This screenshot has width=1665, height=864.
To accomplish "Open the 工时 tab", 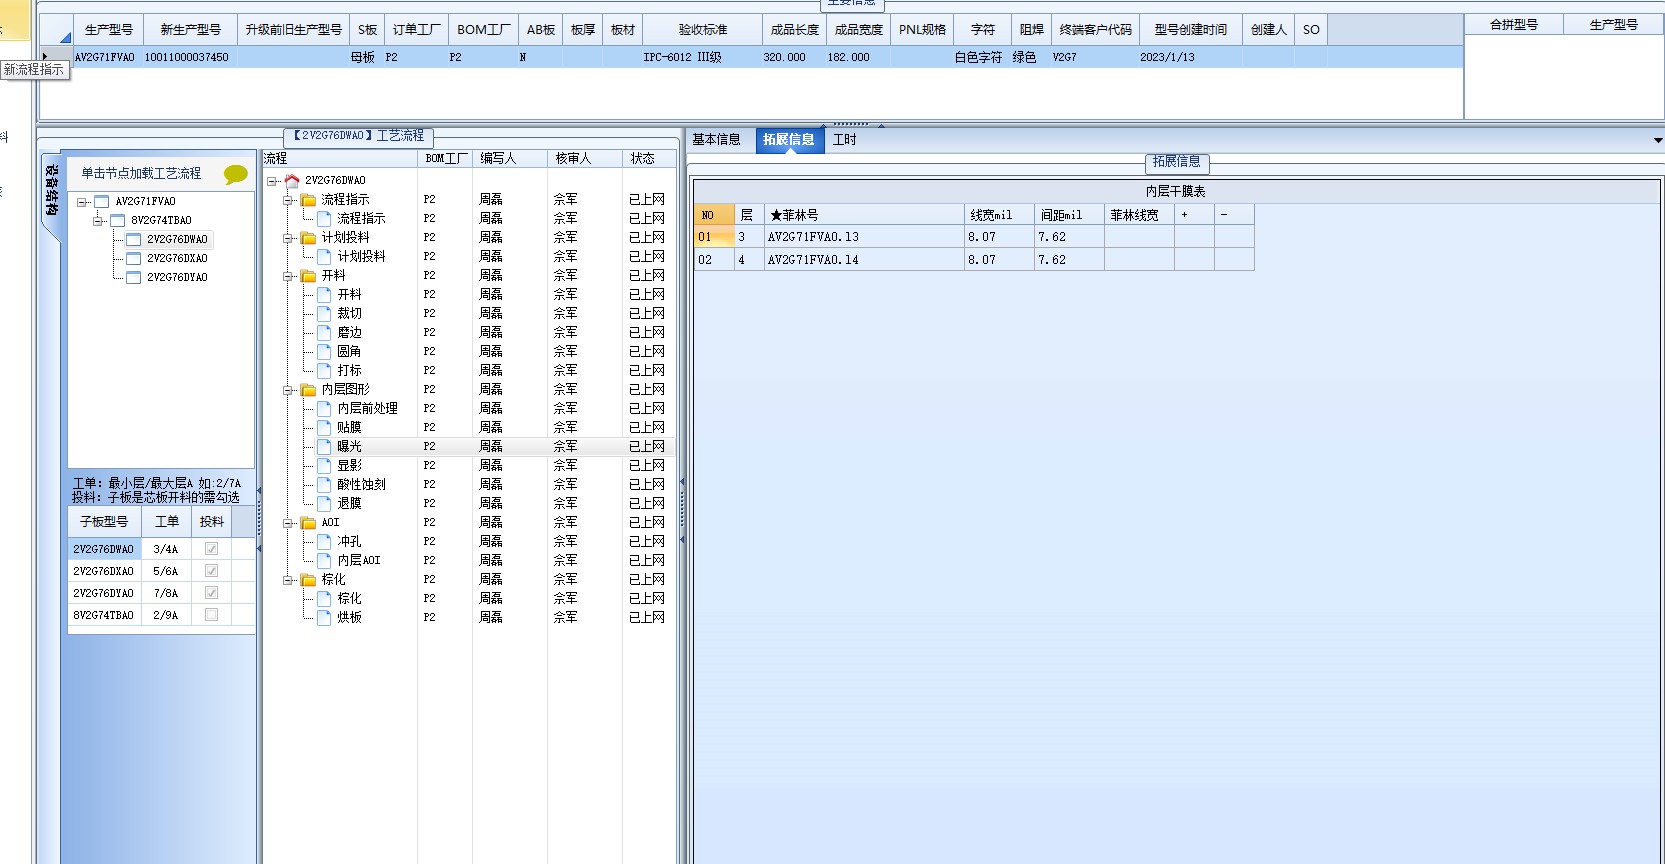I will [845, 140].
